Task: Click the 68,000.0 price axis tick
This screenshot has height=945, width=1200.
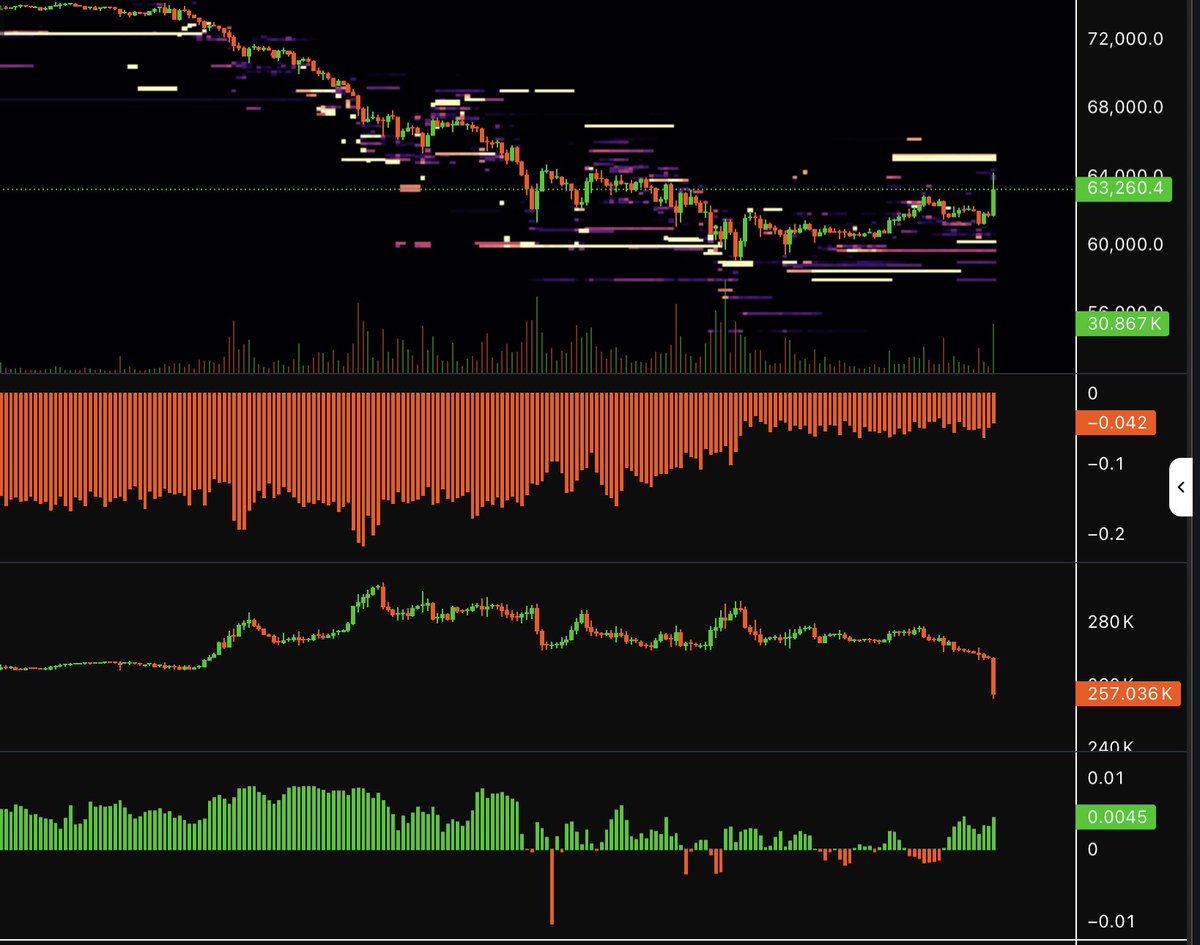Action: (1125, 107)
